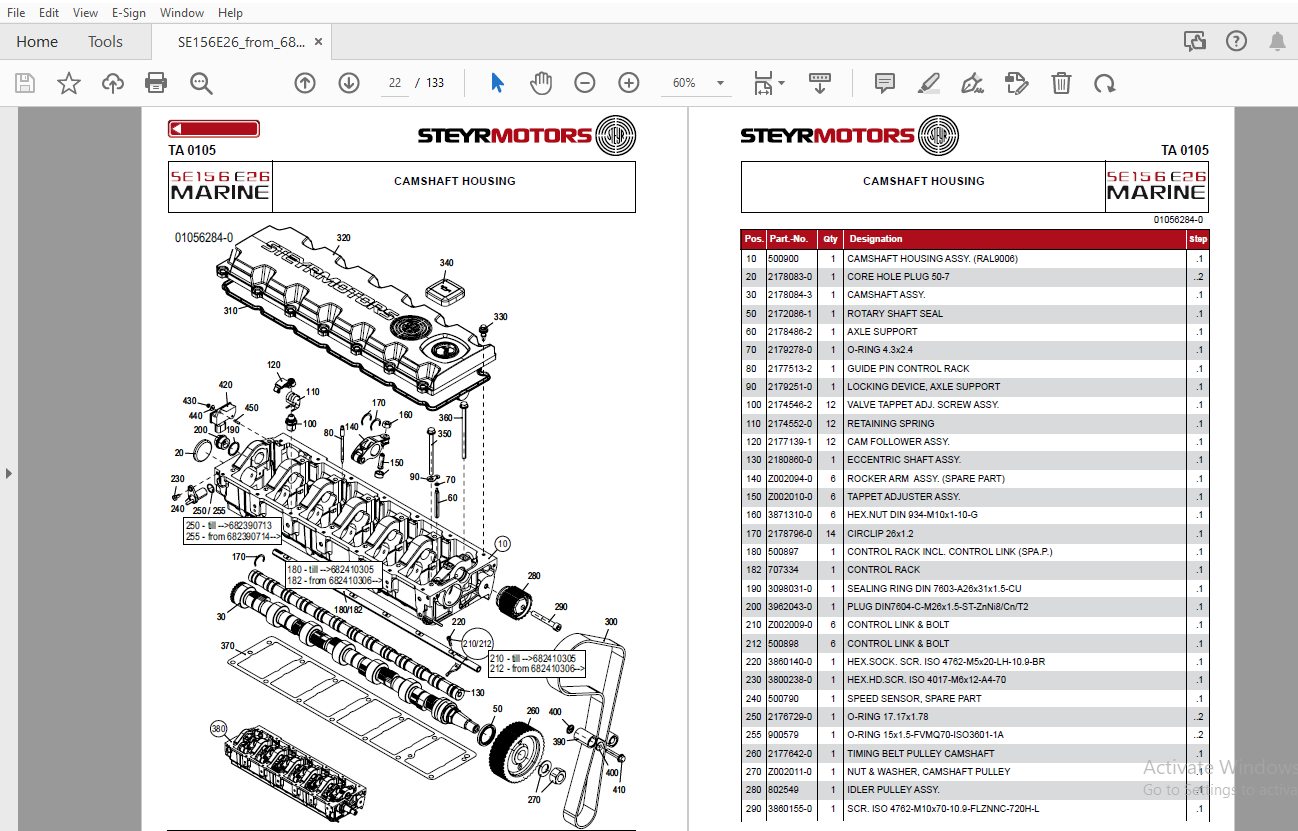The height and width of the screenshot is (831, 1298).
Task: Click the 'CORE HOLE PLUG 50-7' designation
Action: (x=898, y=277)
